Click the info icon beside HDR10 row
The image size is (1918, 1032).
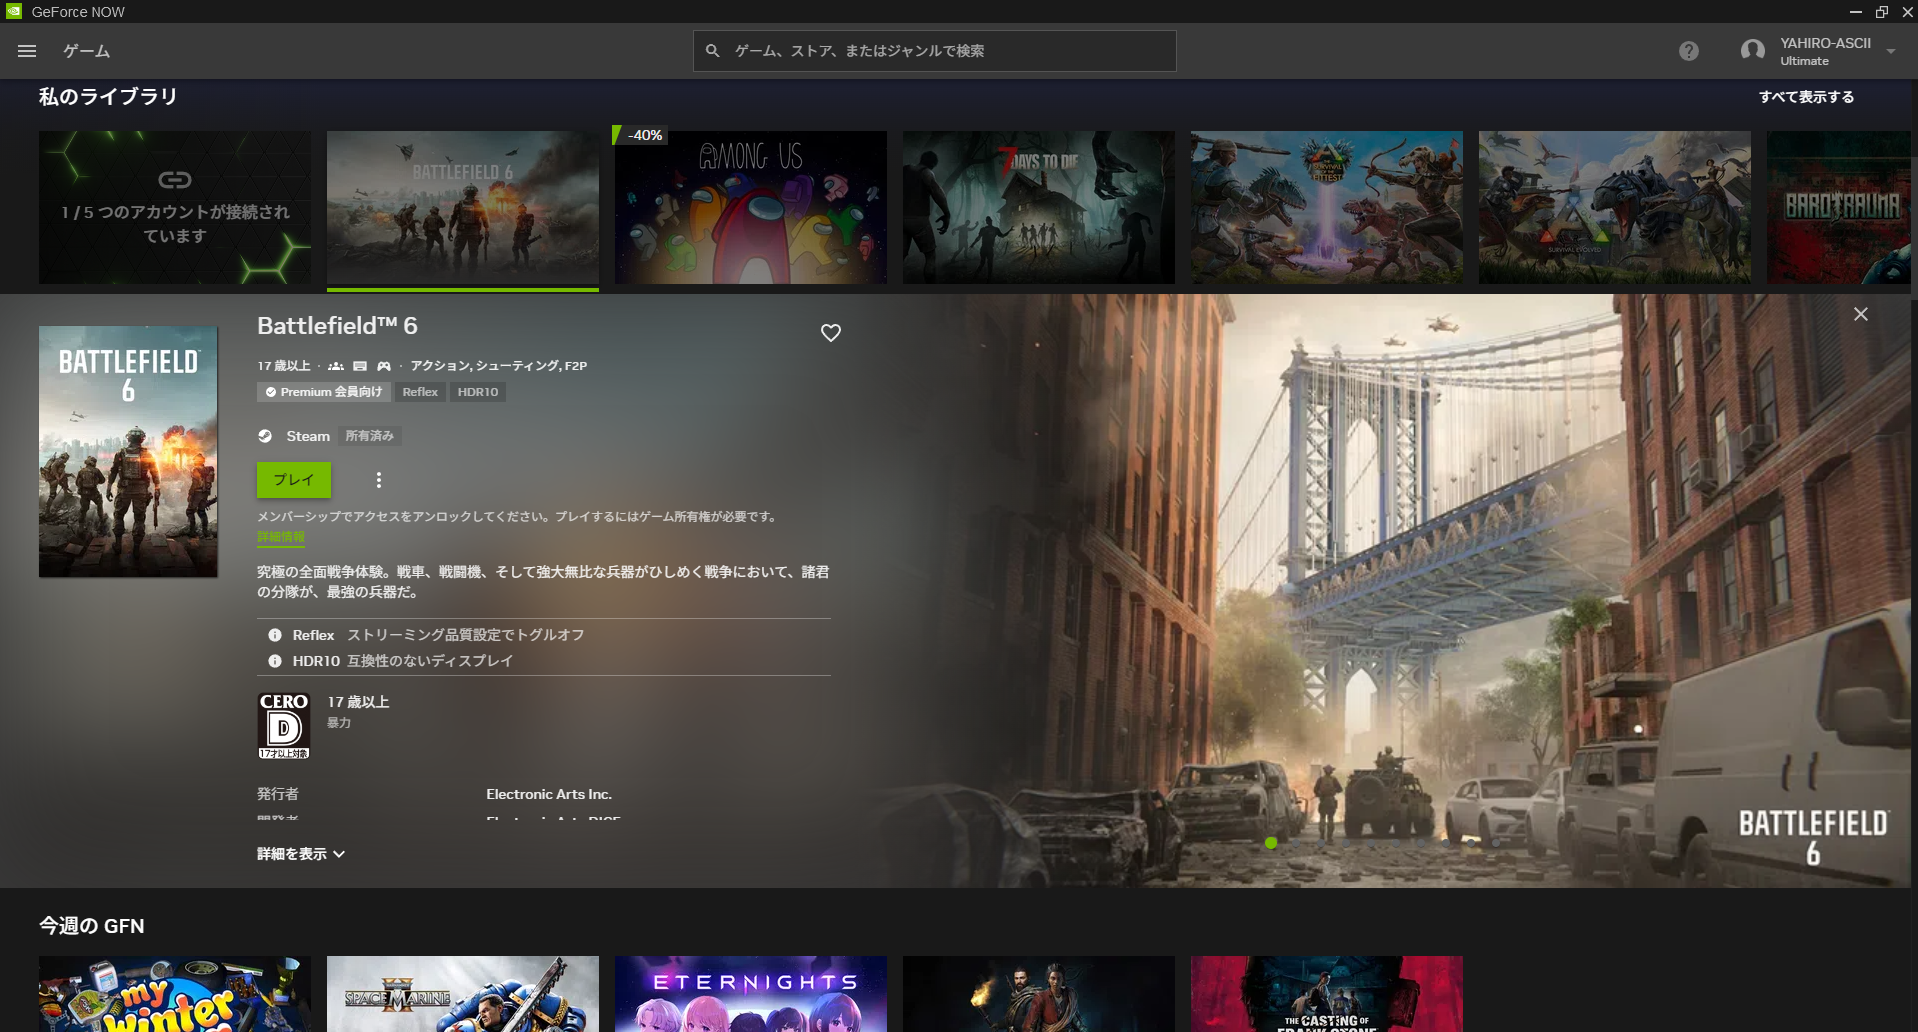coord(275,661)
